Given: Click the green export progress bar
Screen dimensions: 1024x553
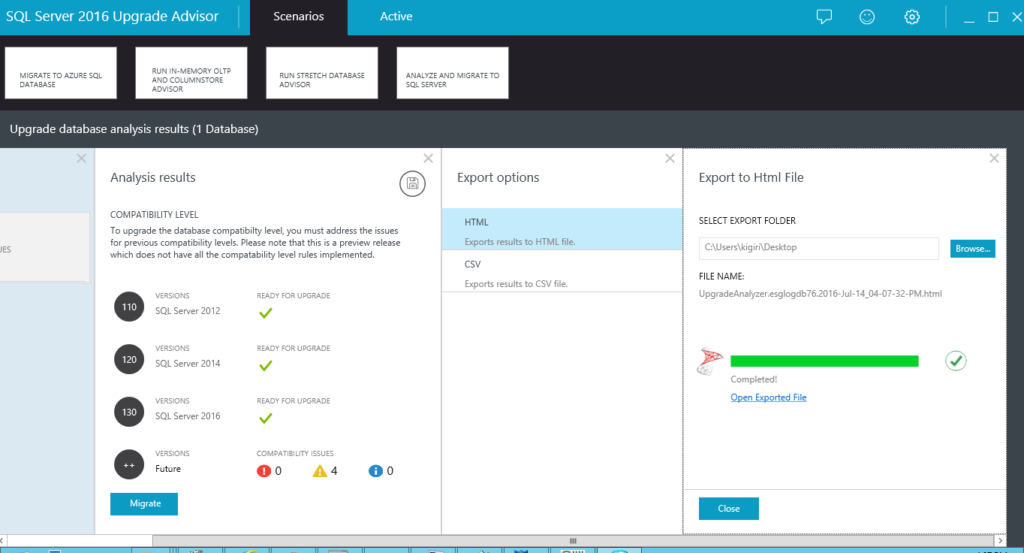Looking at the screenshot, I should tap(824, 361).
